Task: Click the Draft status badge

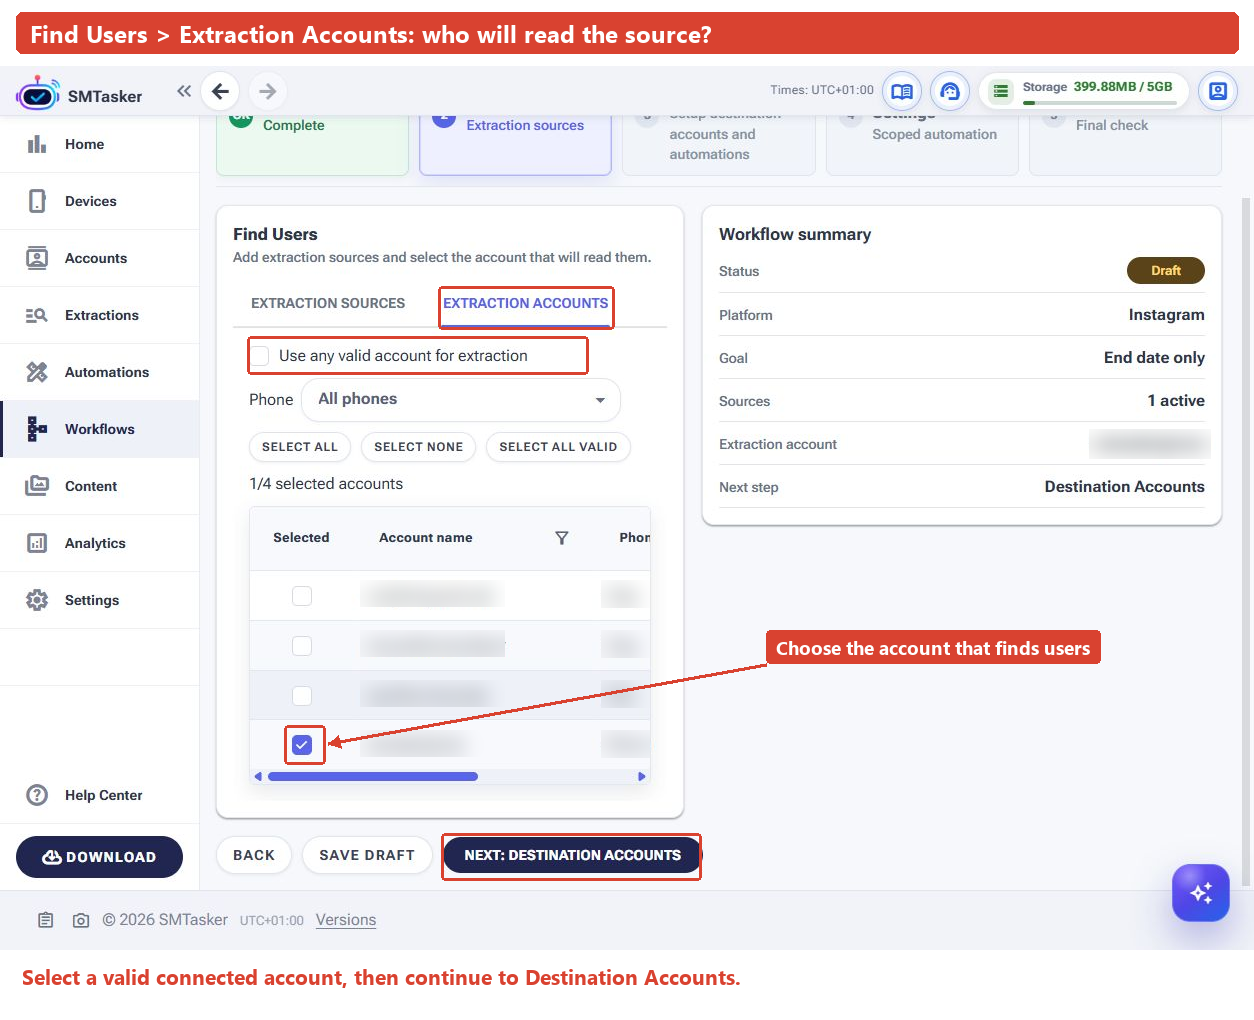Action: click(1165, 271)
